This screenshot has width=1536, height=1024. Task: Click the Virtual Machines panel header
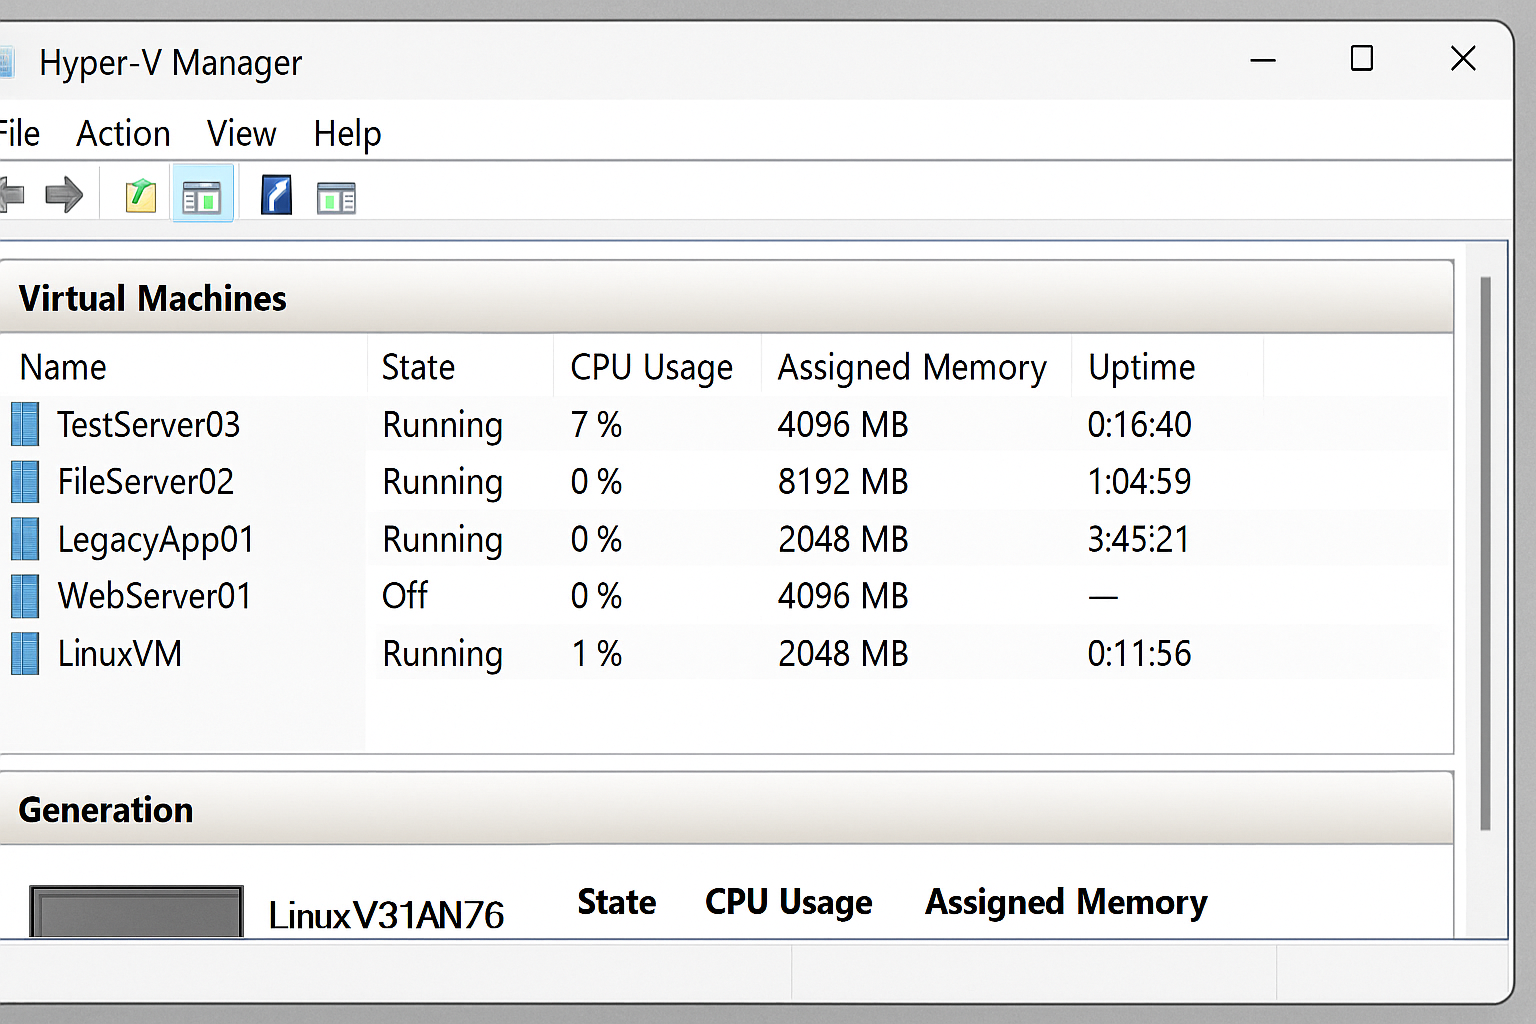pyautogui.click(x=726, y=298)
